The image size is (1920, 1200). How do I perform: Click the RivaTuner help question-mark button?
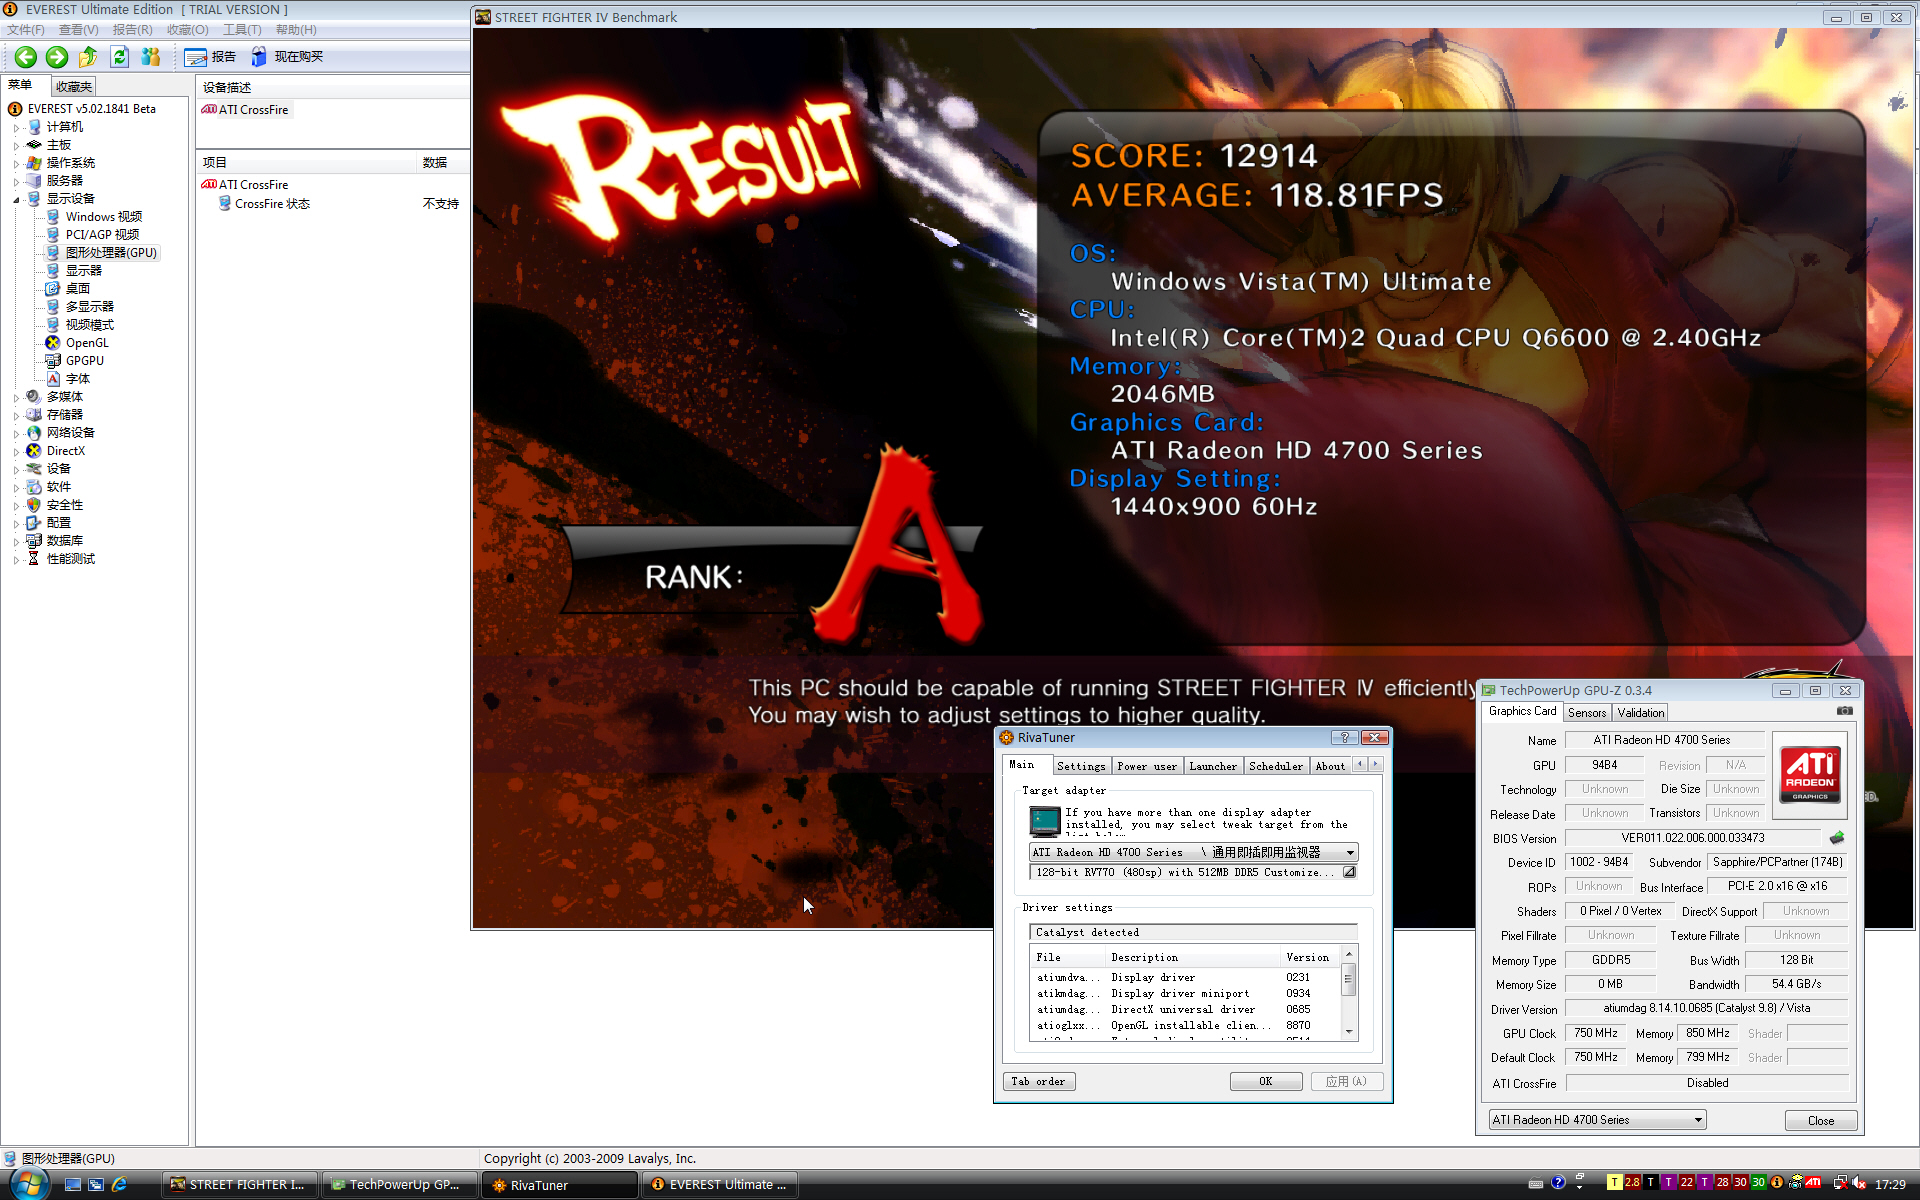tap(1344, 737)
